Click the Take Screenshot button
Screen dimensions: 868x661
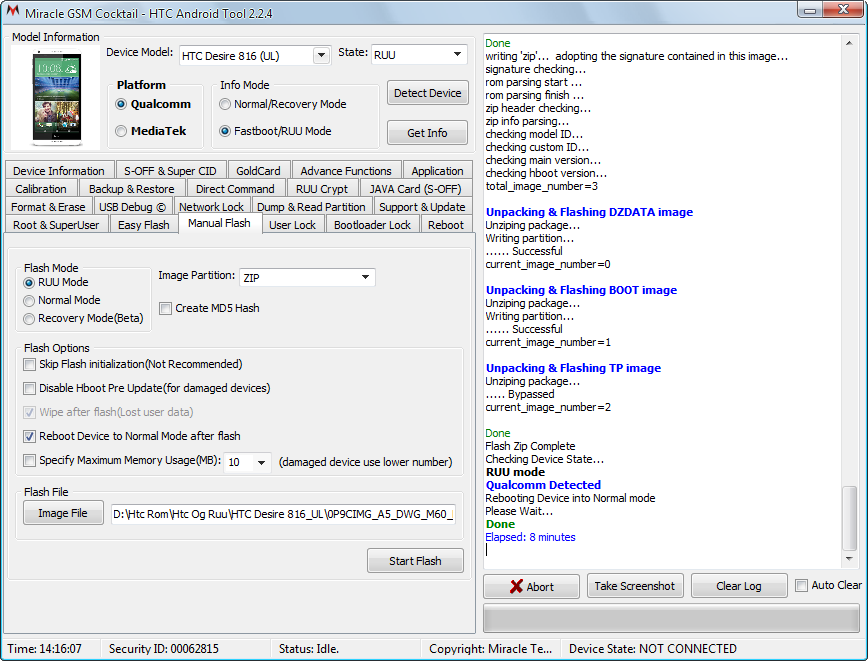click(x=635, y=586)
